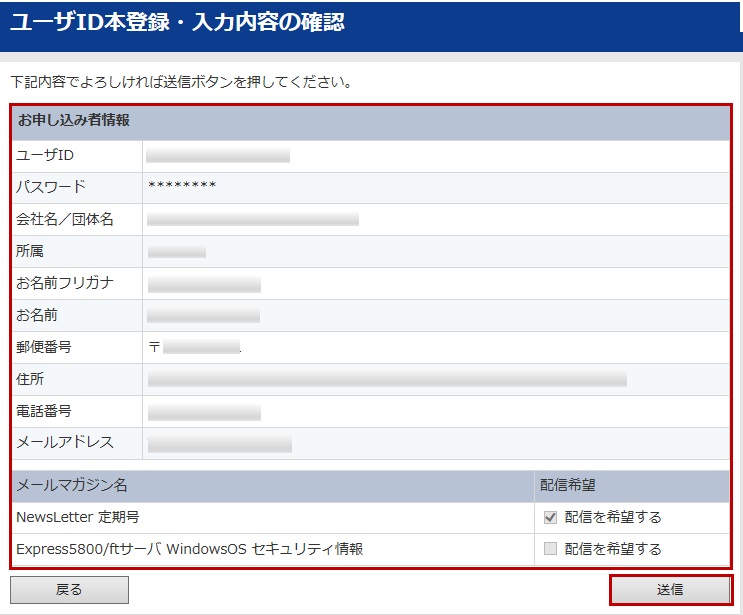Click the メールアドレス email value
Screen dimensions: 743x615
[x=219, y=443]
